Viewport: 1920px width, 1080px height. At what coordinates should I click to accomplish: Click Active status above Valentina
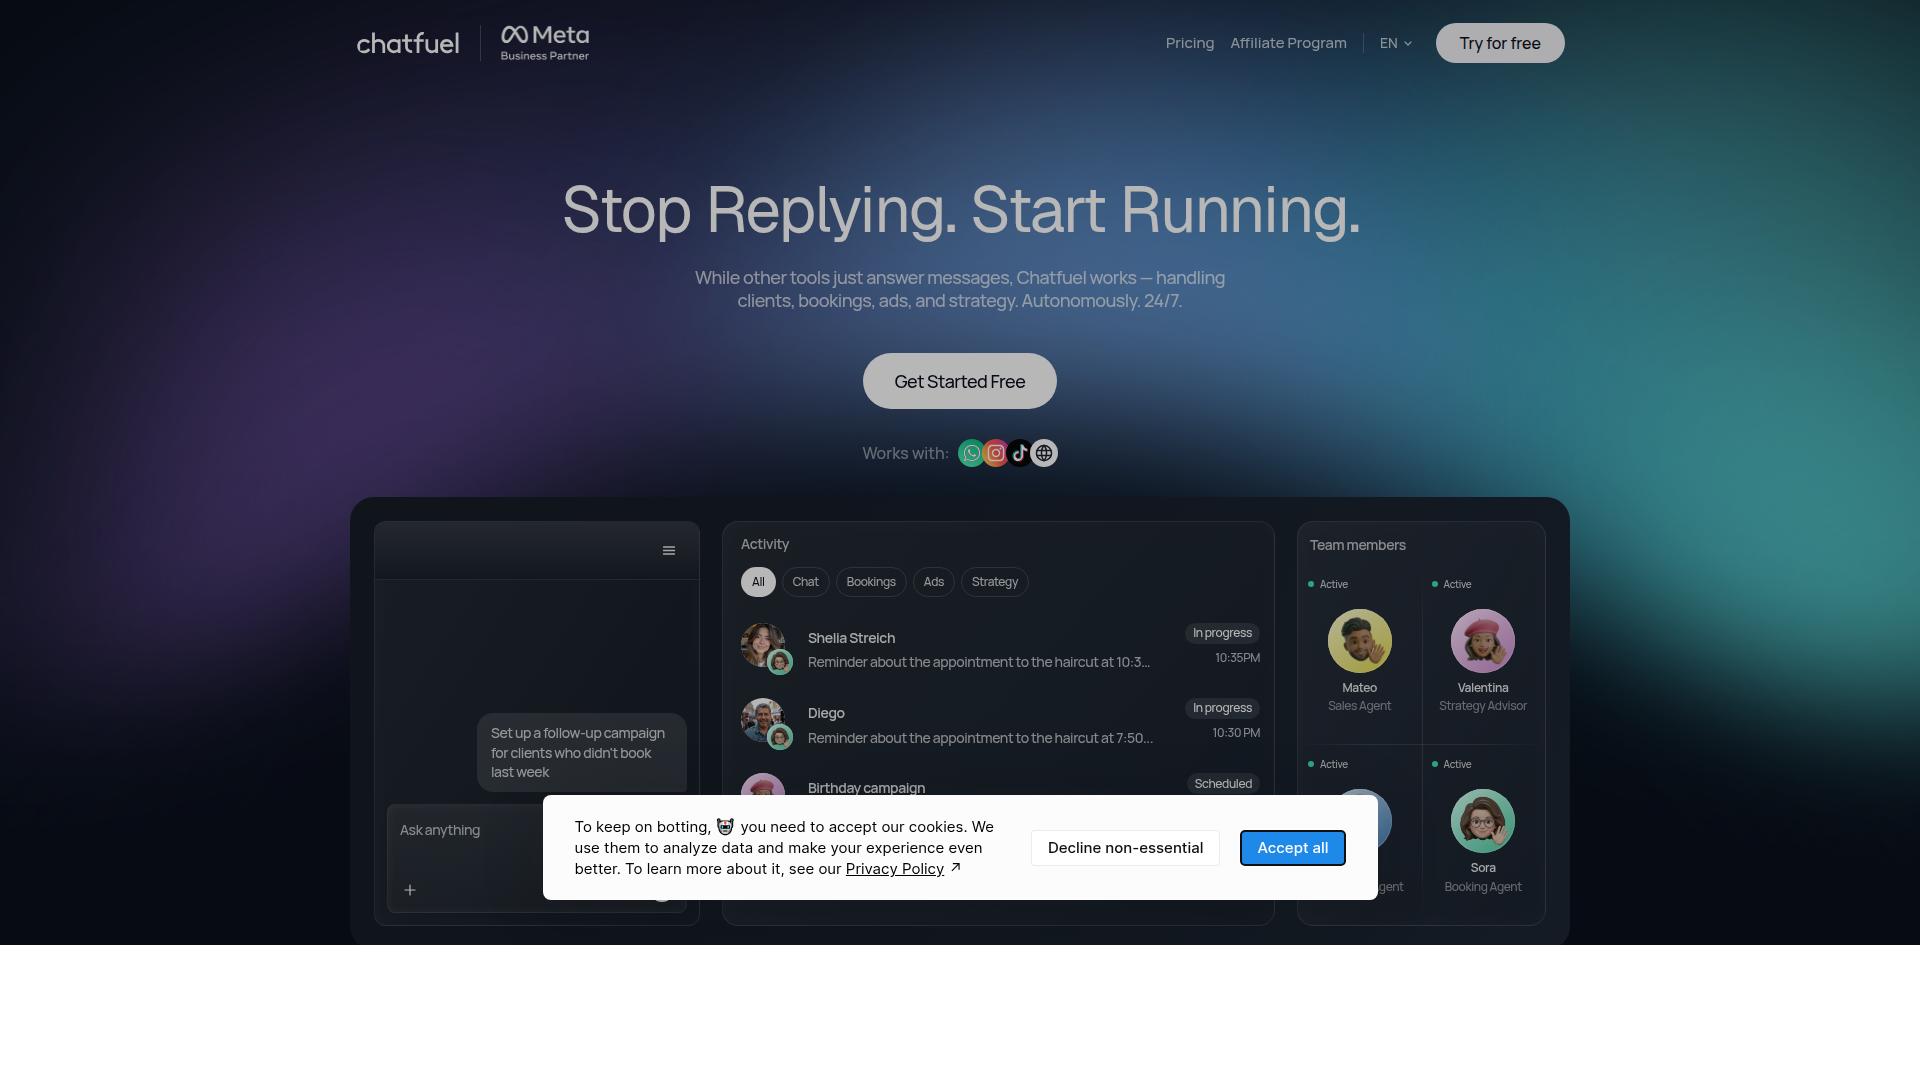1452,584
